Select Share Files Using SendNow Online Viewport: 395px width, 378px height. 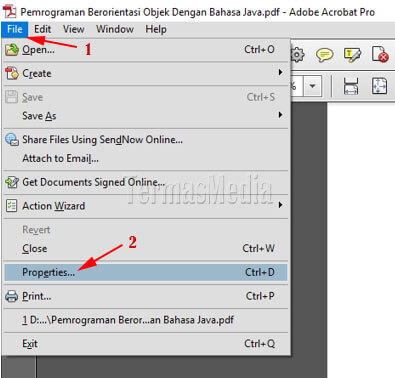point(146,139)
